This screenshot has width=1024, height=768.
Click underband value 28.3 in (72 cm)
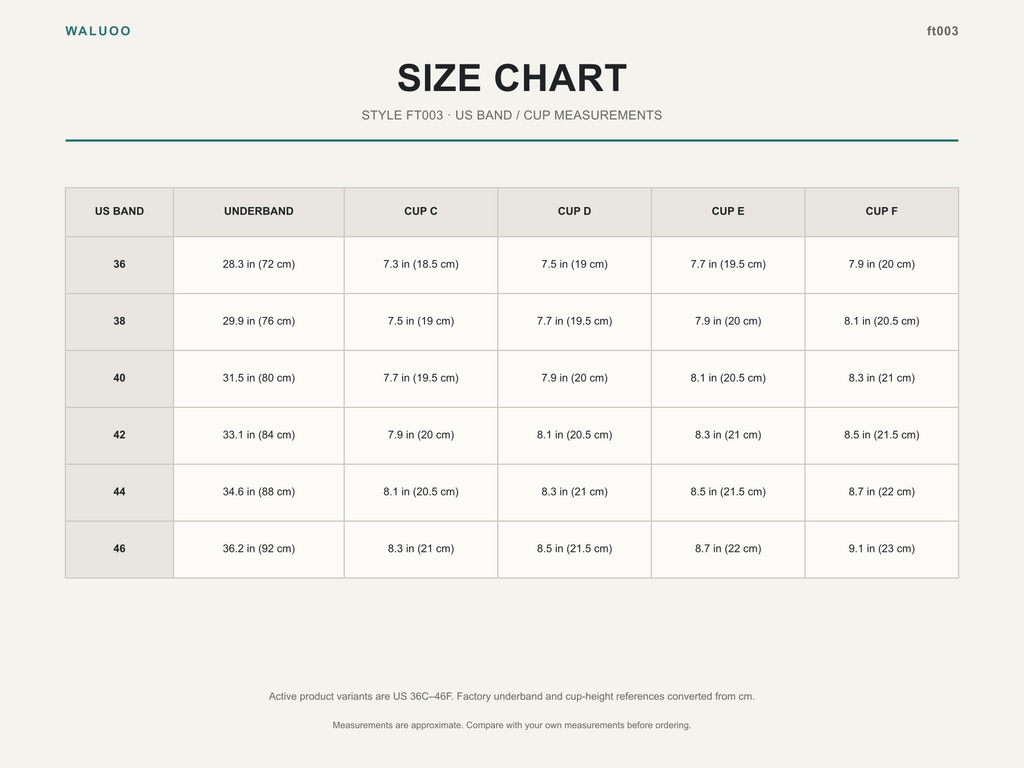pyautogui.click(x=259, y=264)
